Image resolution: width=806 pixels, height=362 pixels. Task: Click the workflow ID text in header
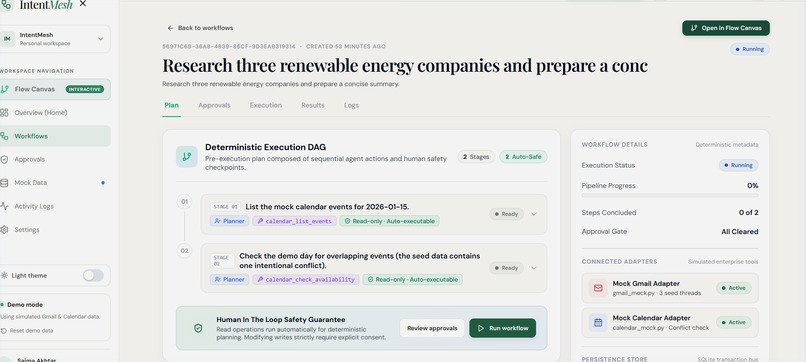[x=229, y=46]
